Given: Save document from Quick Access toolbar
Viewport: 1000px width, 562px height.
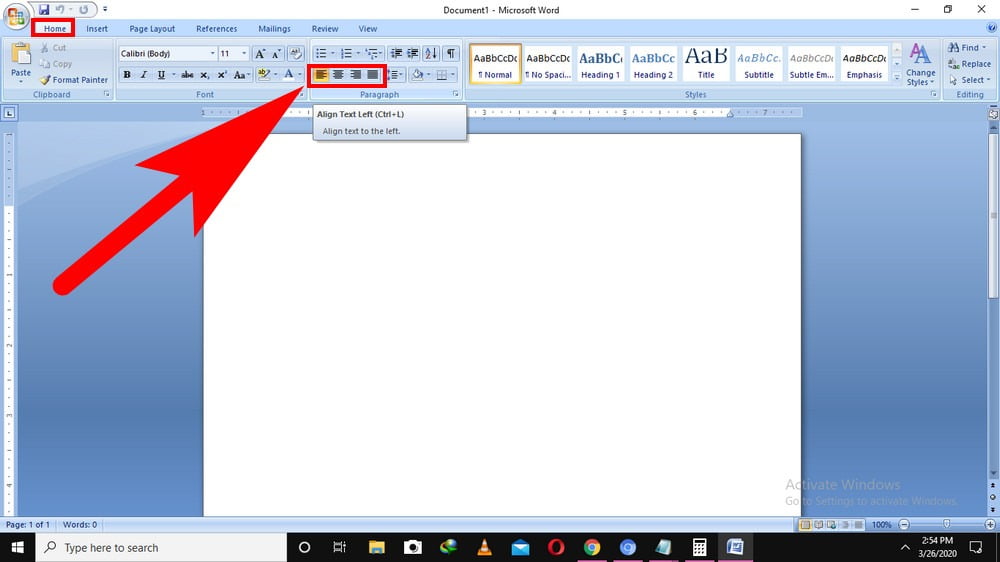Looking at the screenshot, I should point(43,10).
